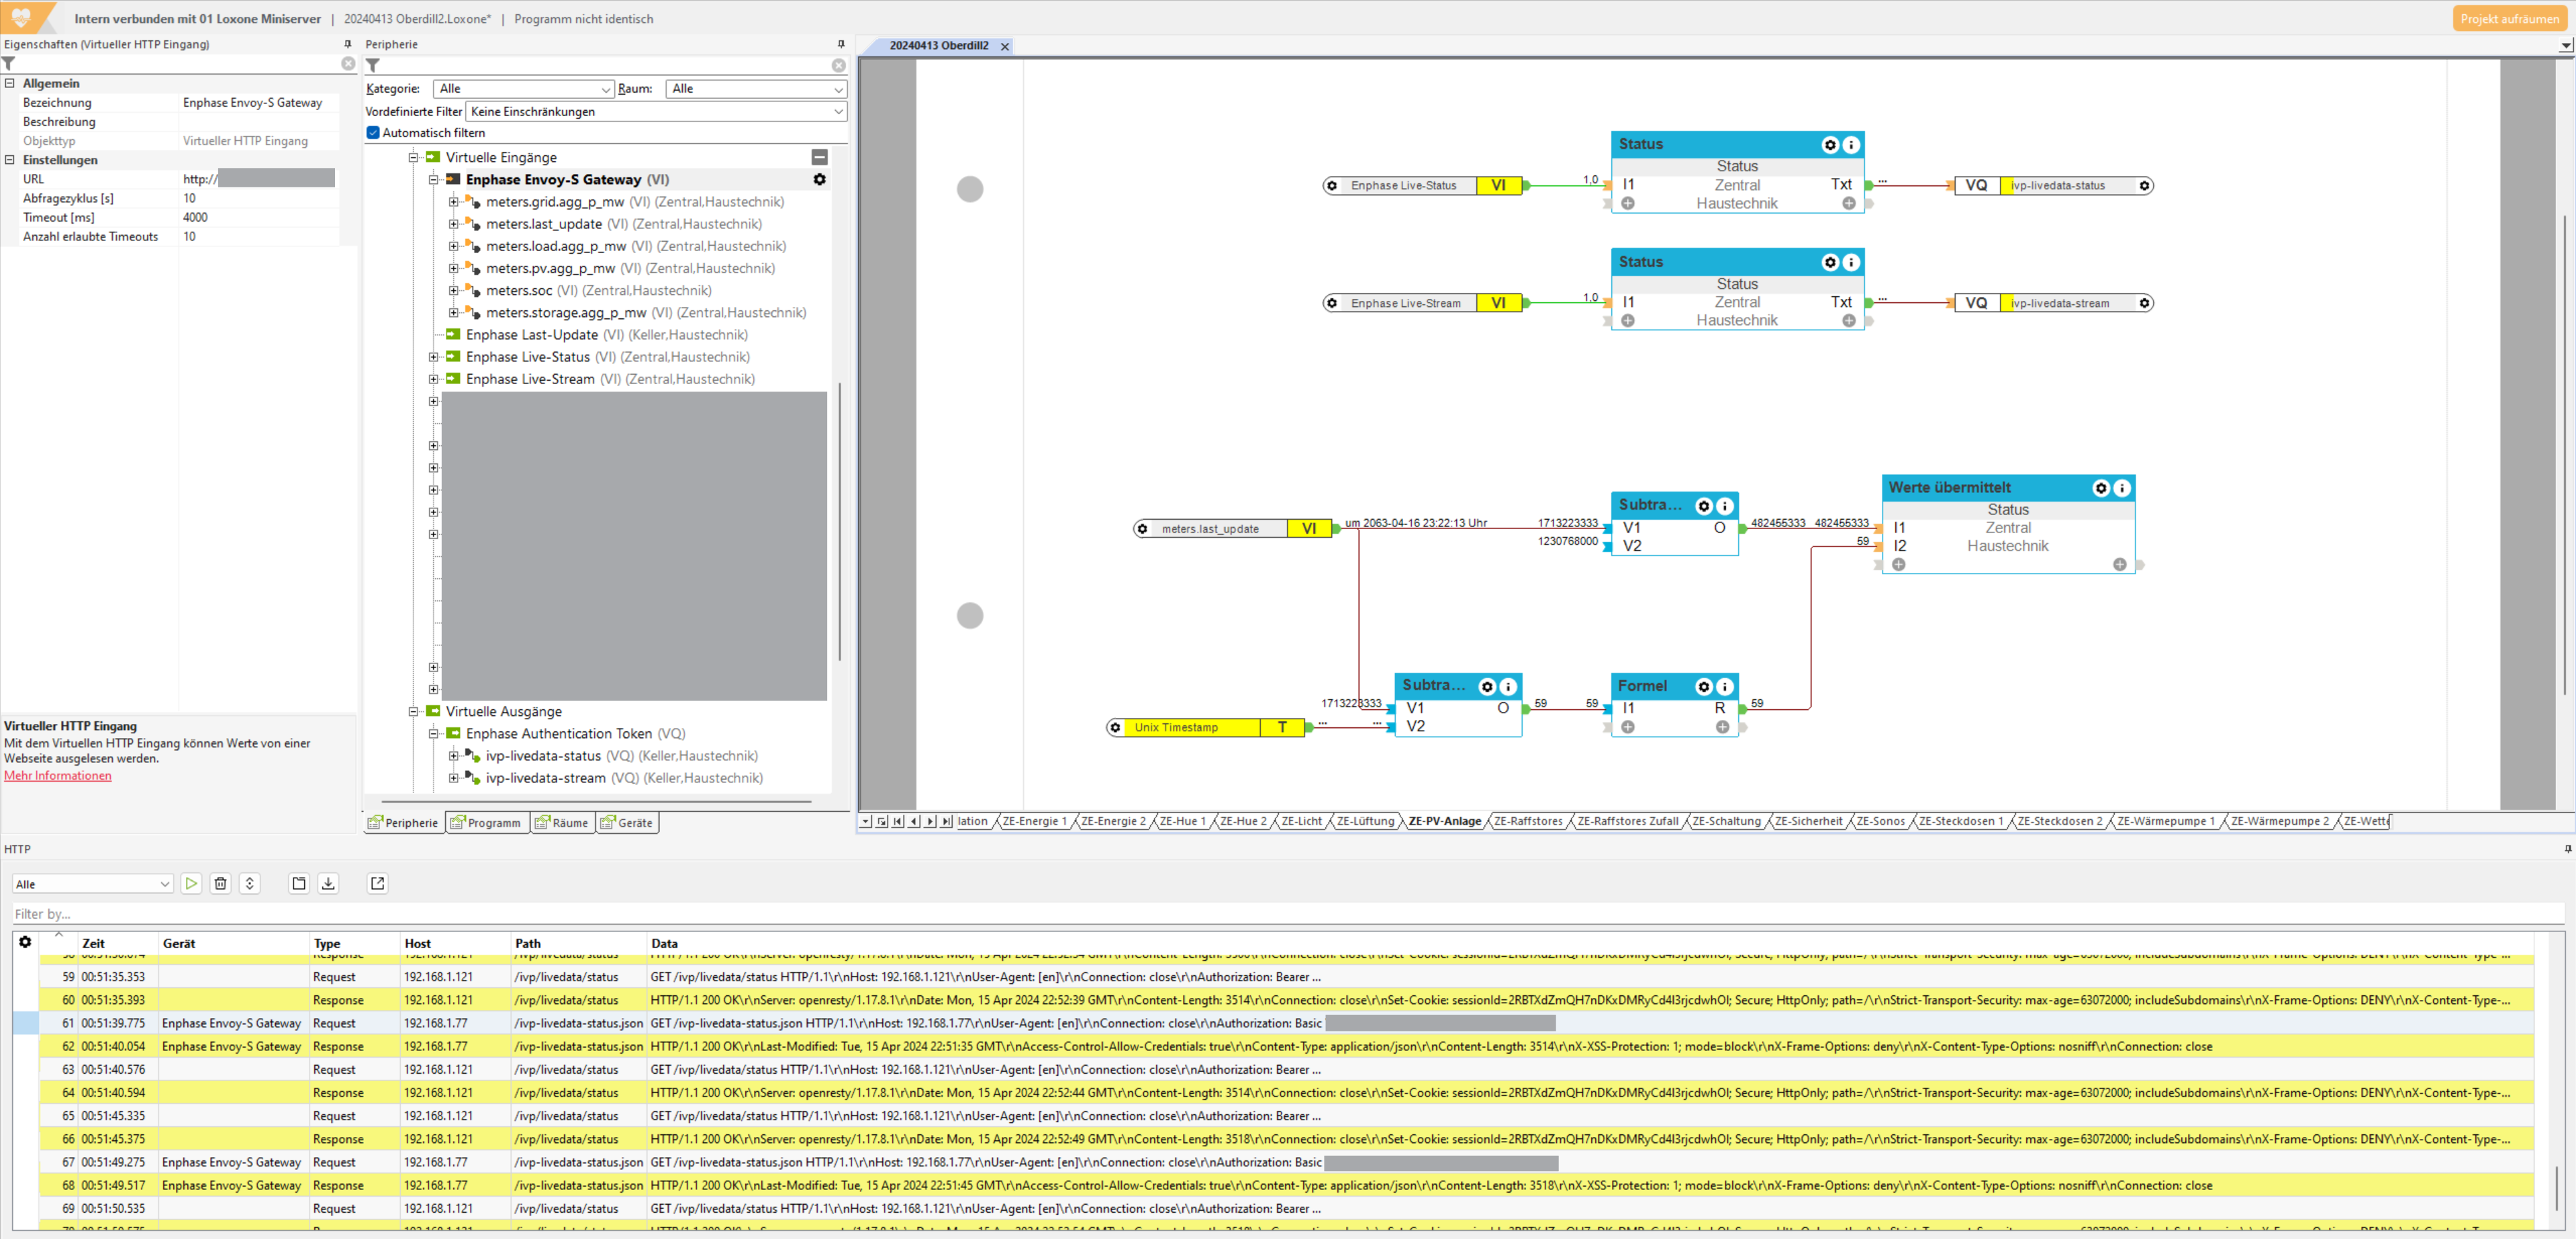Start the HTTP monitor with the play icon
This screenshot has height=1239, width=2576.
pos(191,883)
